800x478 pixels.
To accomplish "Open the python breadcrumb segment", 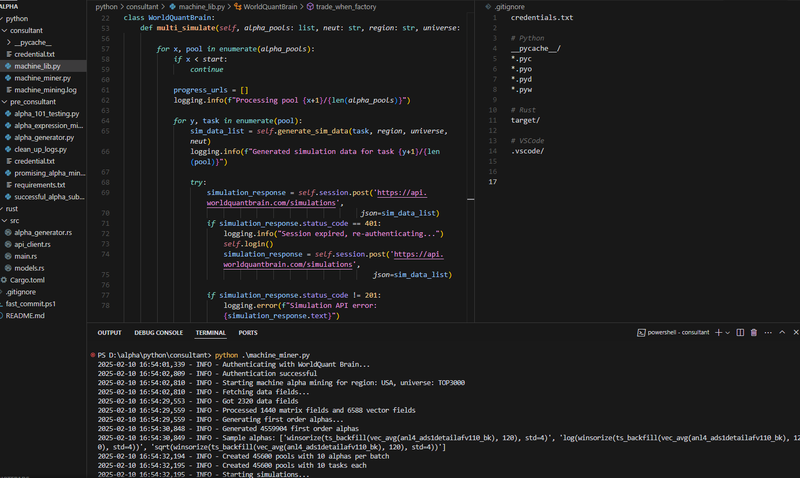I will click(106, 7).
